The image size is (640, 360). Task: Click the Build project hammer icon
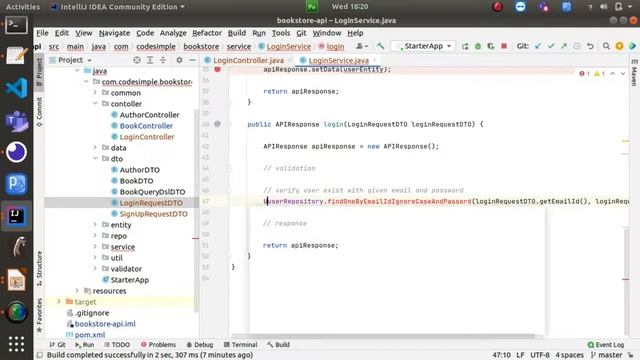(x=380, y=46)
